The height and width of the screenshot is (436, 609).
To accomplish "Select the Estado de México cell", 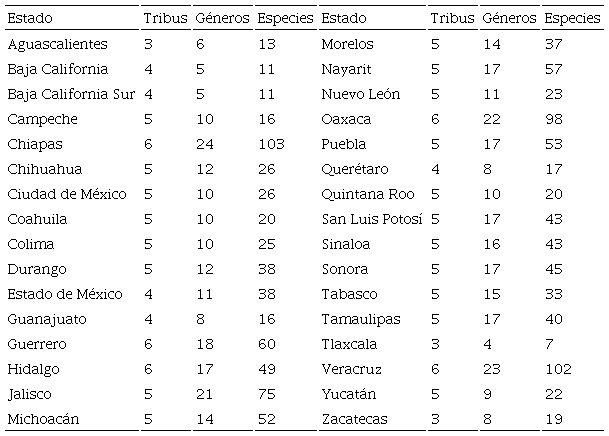I will pos(64,295).
